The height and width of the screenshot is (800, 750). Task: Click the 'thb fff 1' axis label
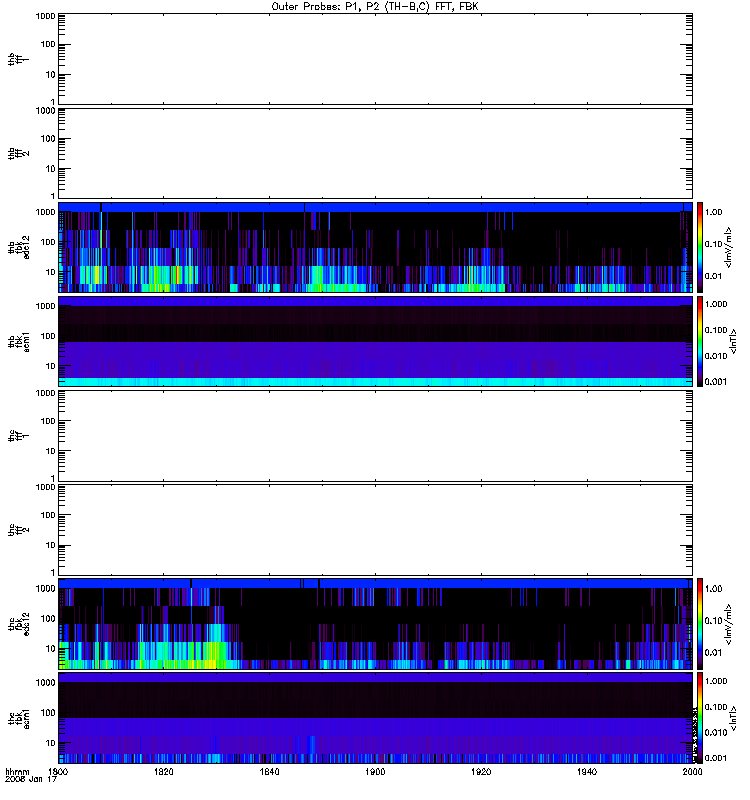pos(18,59)
